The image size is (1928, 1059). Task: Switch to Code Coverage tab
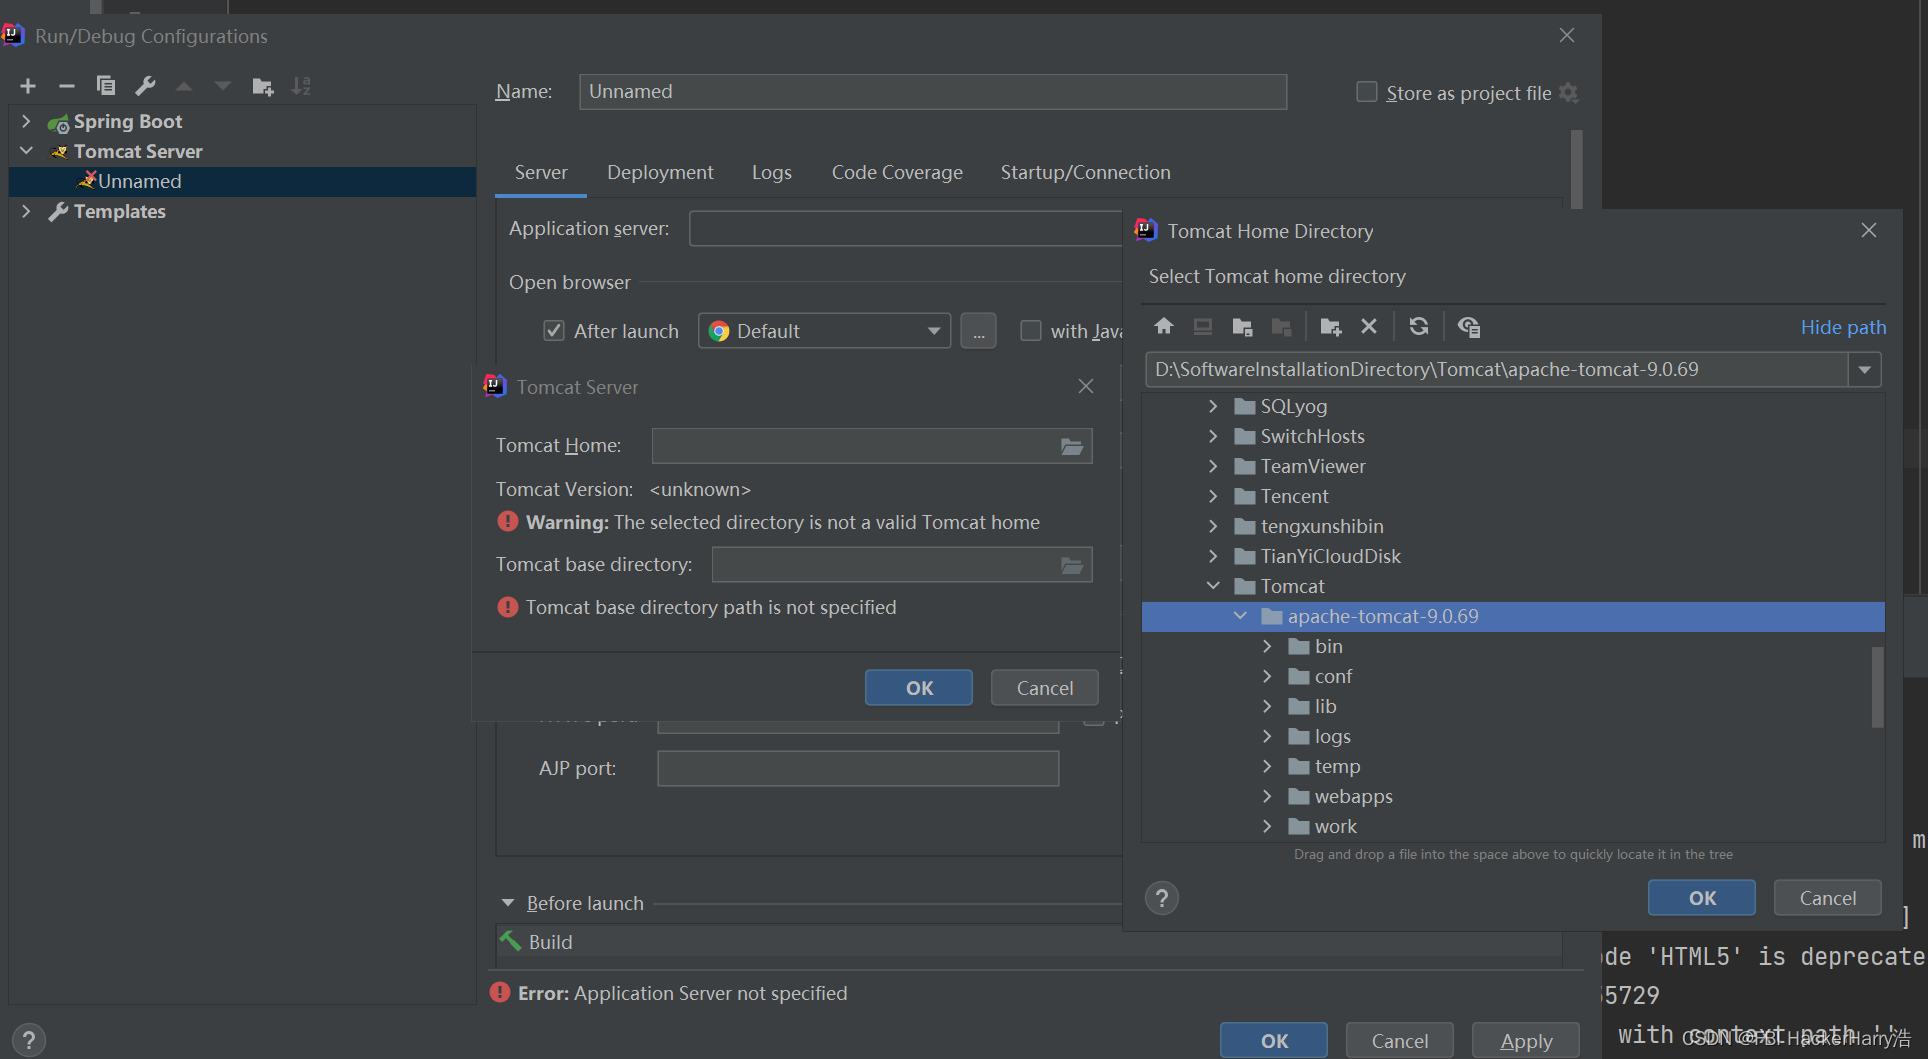tap(897, 172)
